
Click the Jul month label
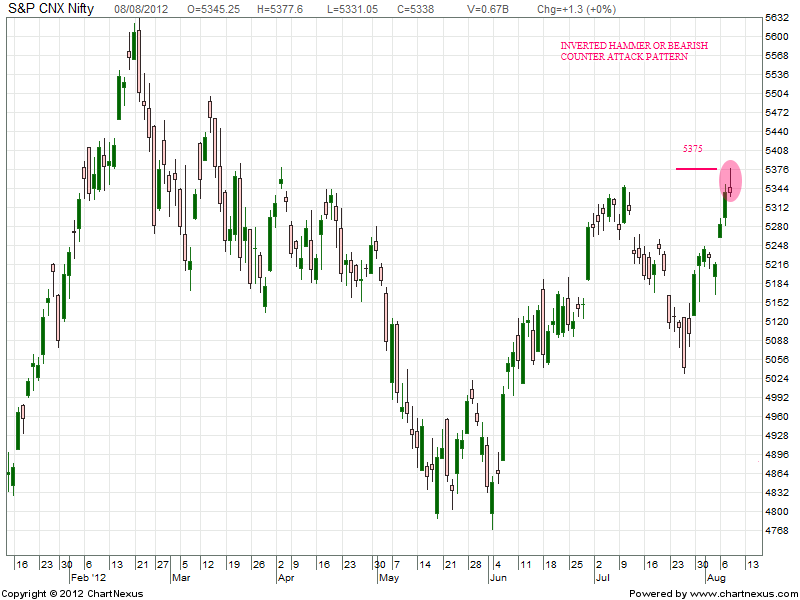pyautogui.click(x=603, y=578)
